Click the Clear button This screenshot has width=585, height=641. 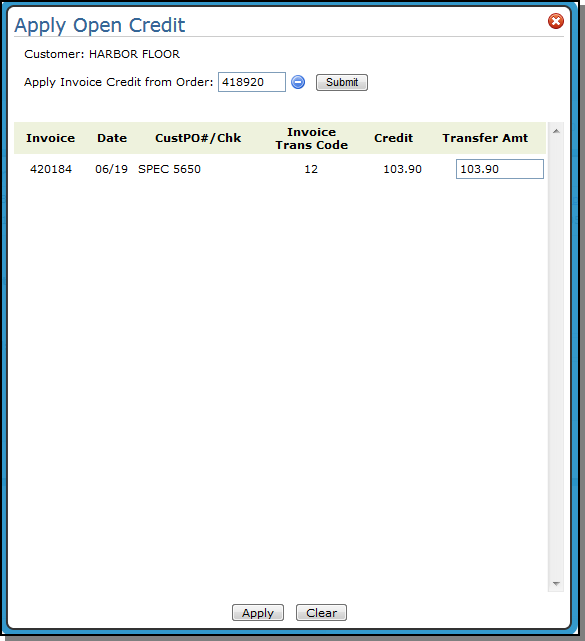321,613
